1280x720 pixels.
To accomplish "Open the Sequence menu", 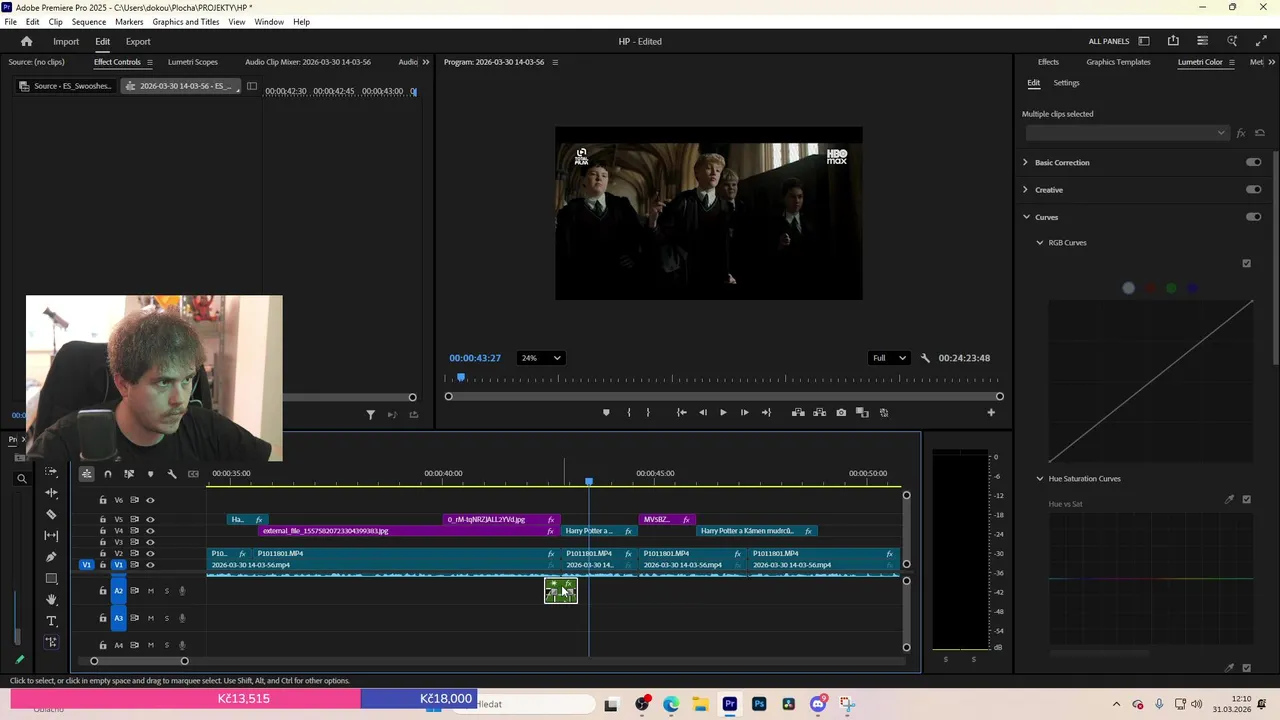I will point(89,21).
